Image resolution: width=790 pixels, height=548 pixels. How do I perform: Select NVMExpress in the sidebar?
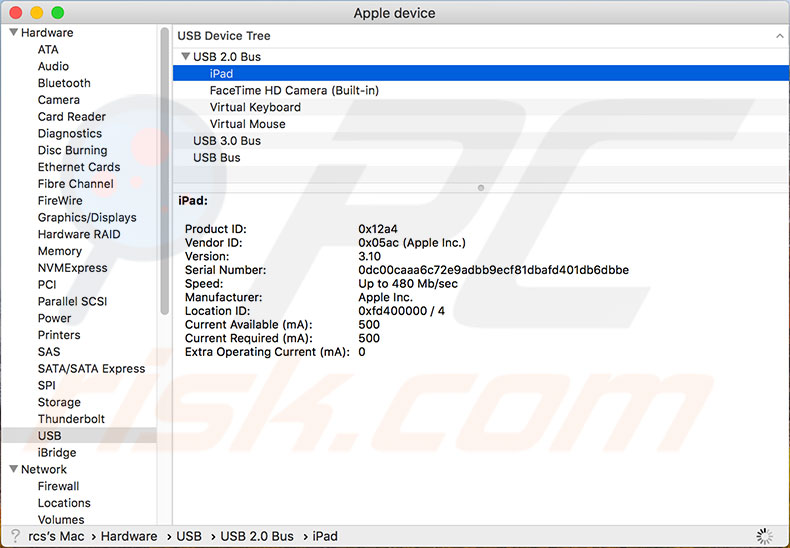tap(73, 267)
